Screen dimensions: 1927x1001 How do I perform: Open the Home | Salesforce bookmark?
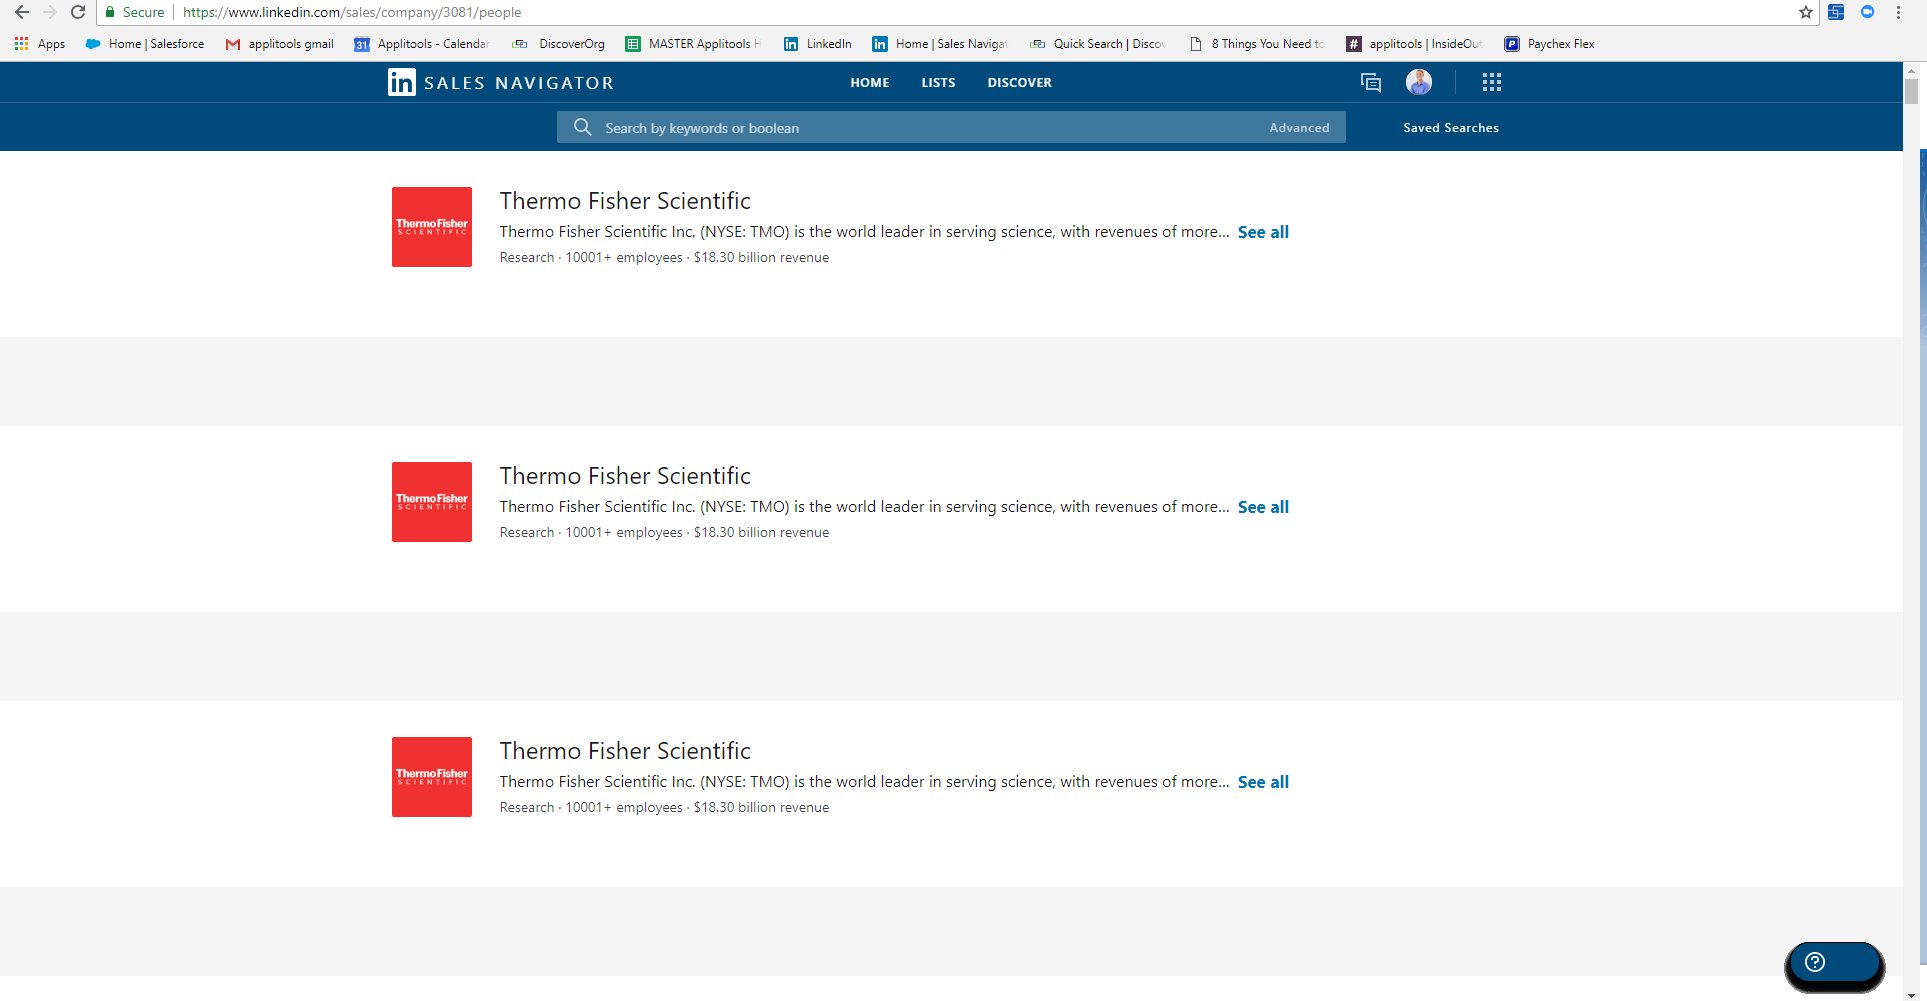point(145,44)
